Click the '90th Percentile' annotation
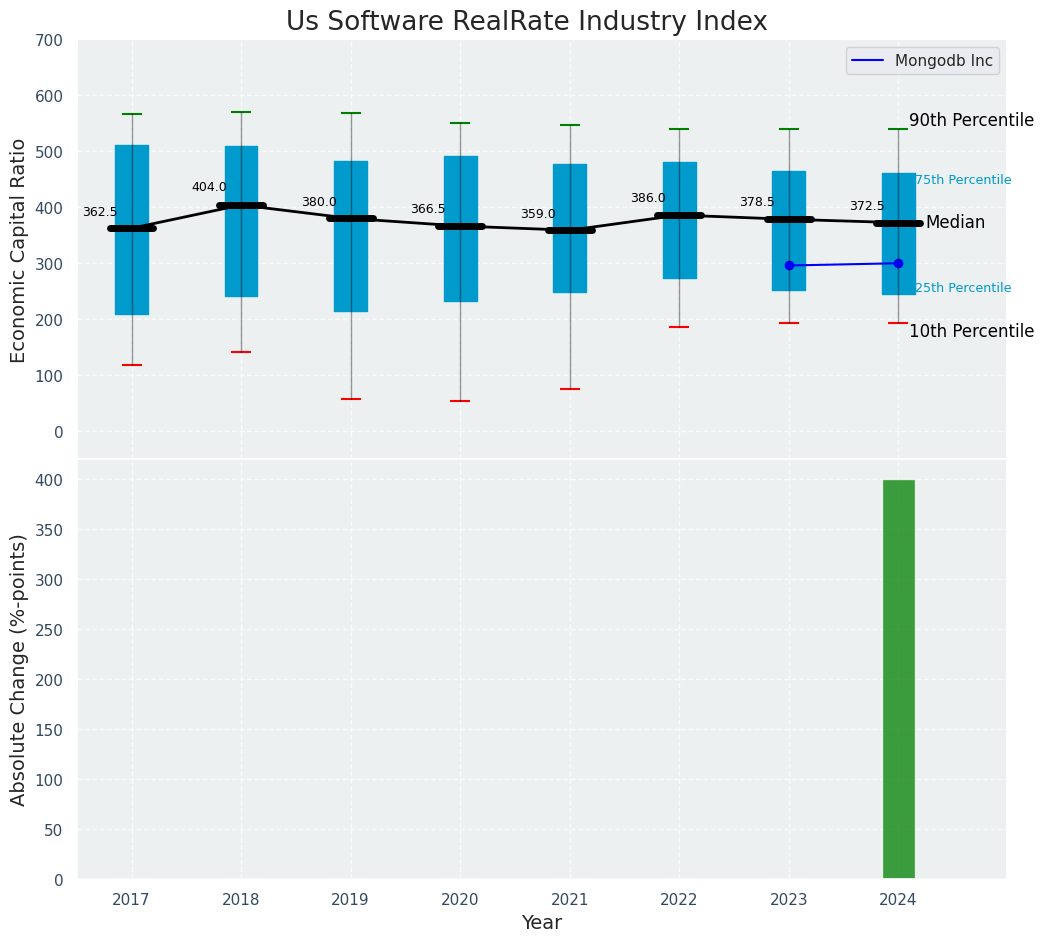Screen dimensions: 1044x942 click(971, 120)
